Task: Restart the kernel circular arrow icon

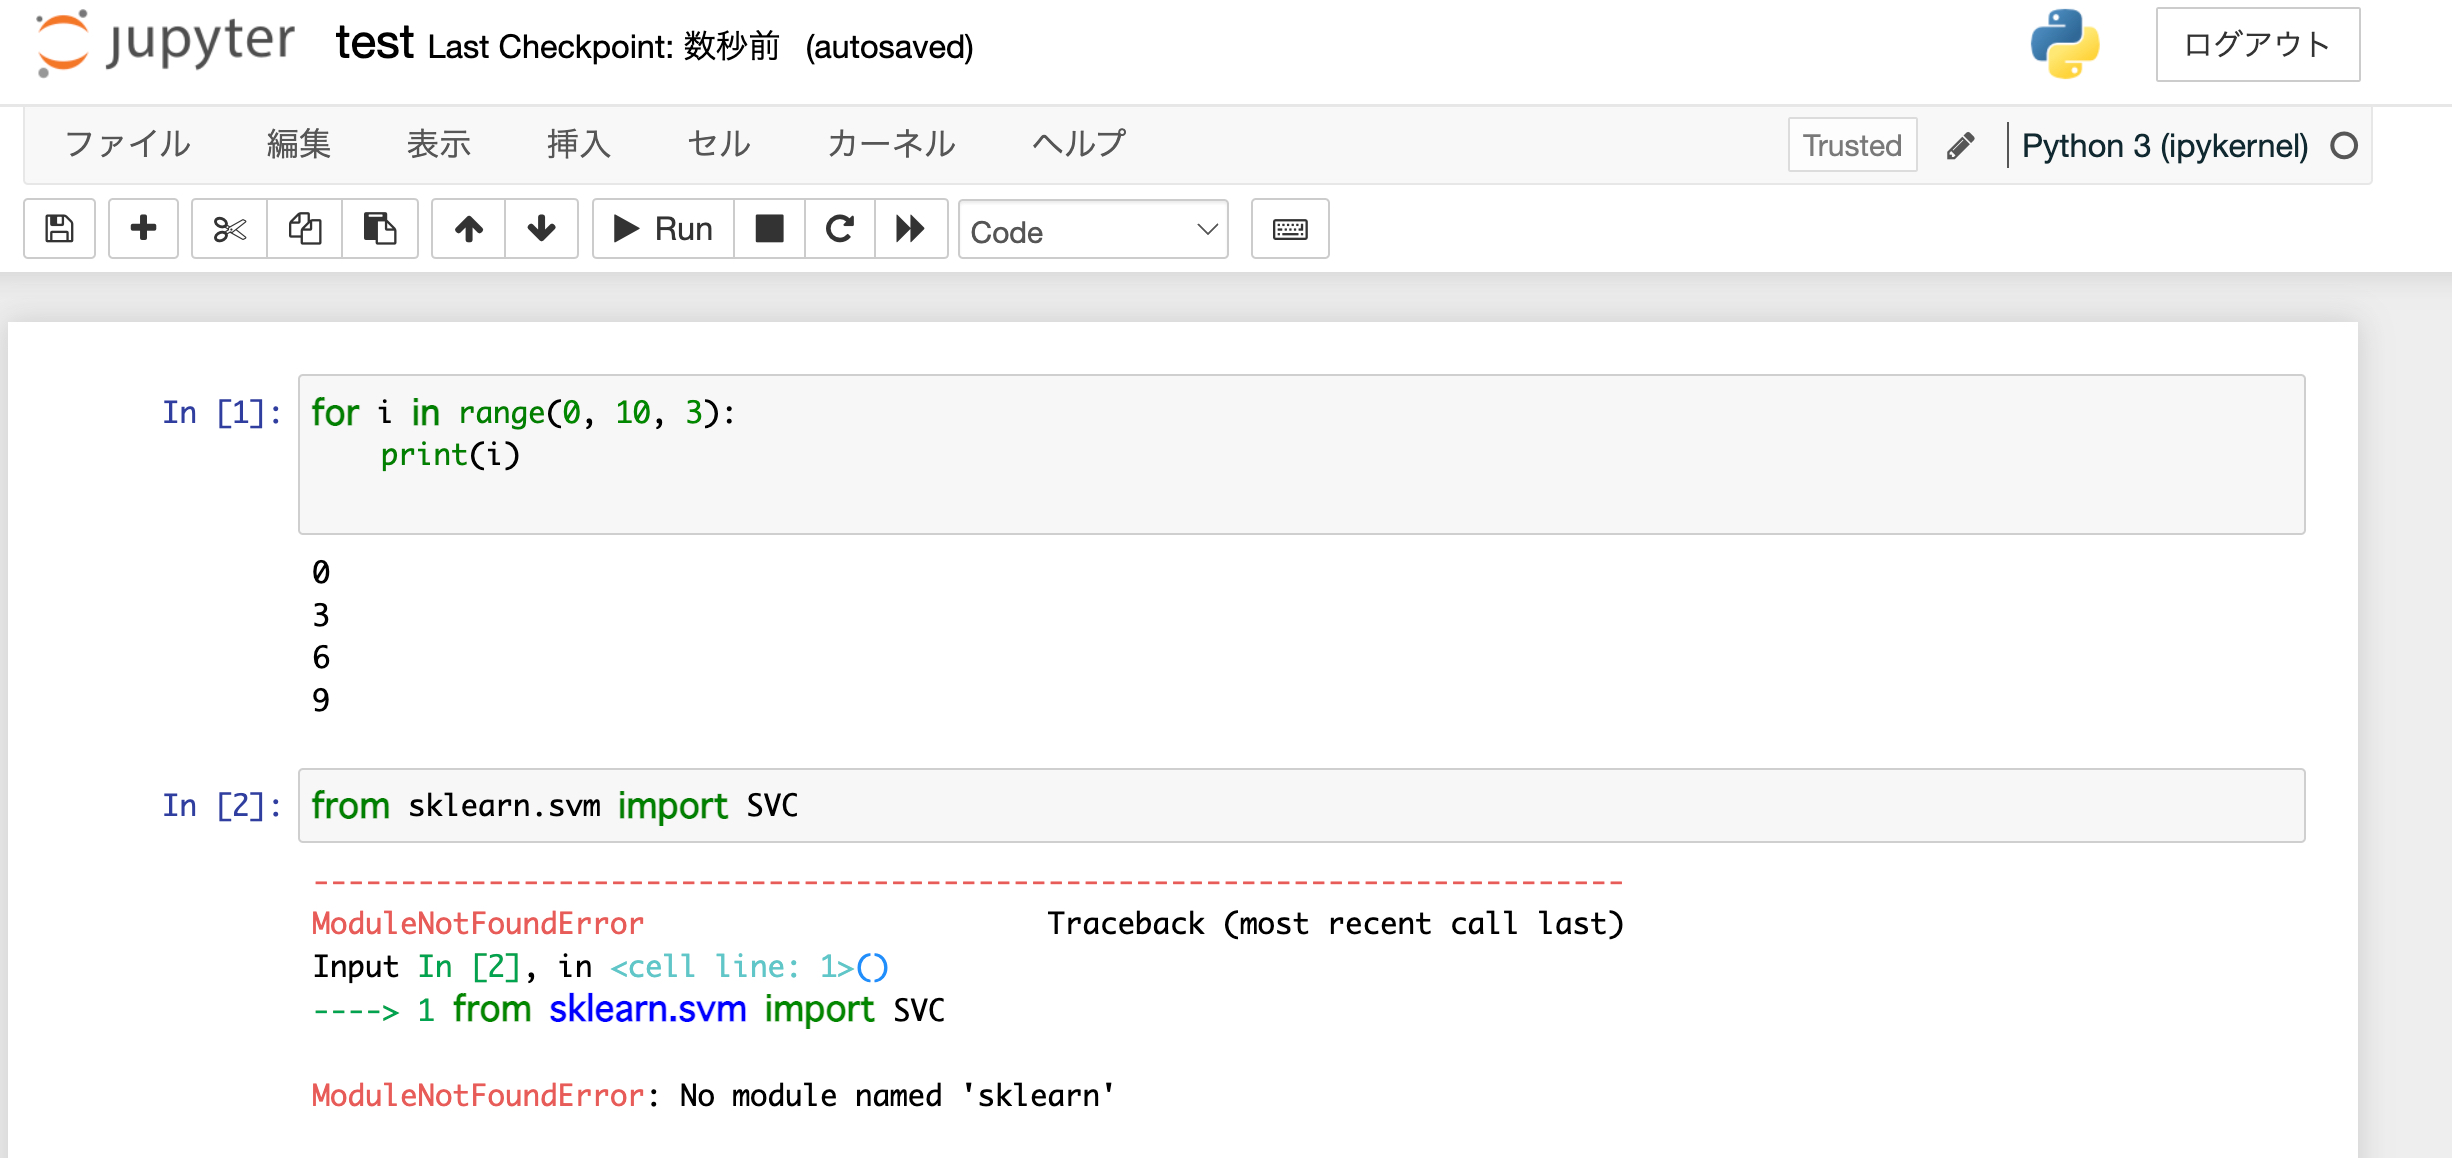Action: point(840,229)
